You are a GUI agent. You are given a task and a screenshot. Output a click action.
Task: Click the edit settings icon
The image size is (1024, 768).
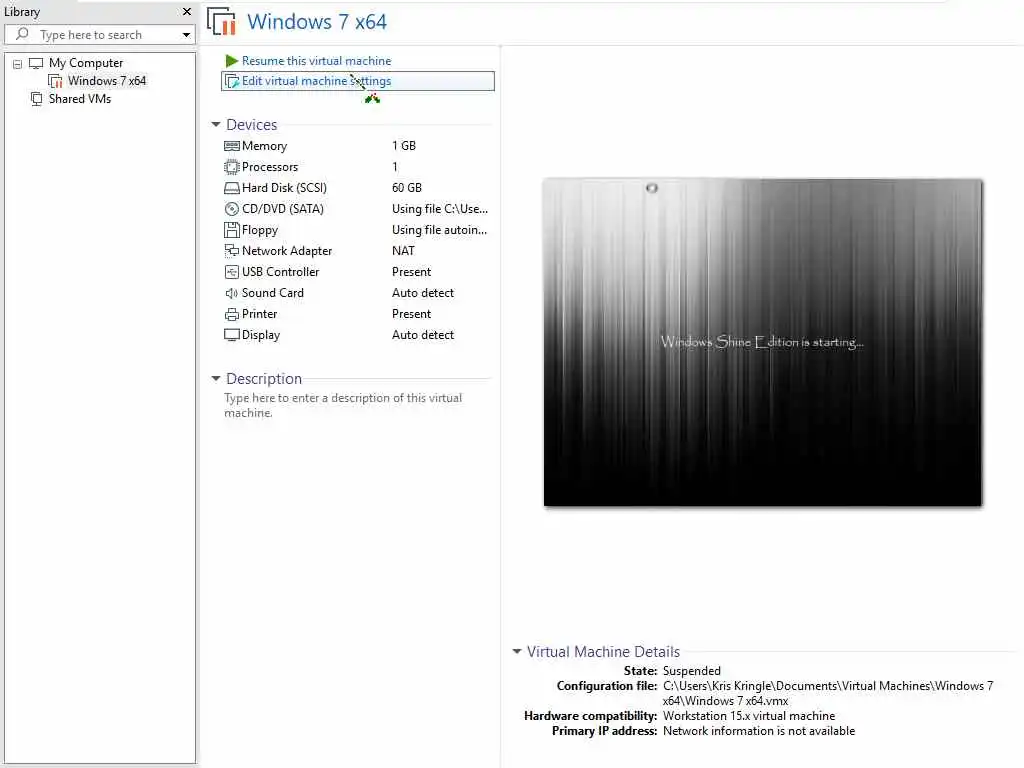(x=232, y=81)
